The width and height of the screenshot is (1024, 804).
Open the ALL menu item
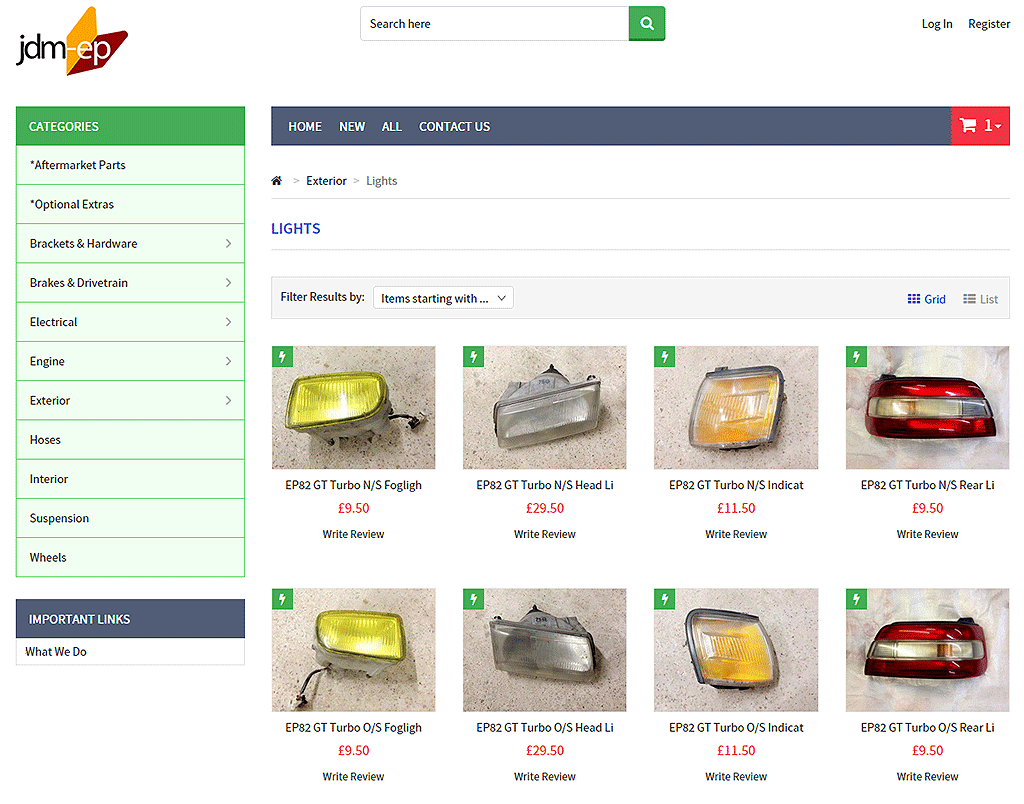[x=392, y=127]
